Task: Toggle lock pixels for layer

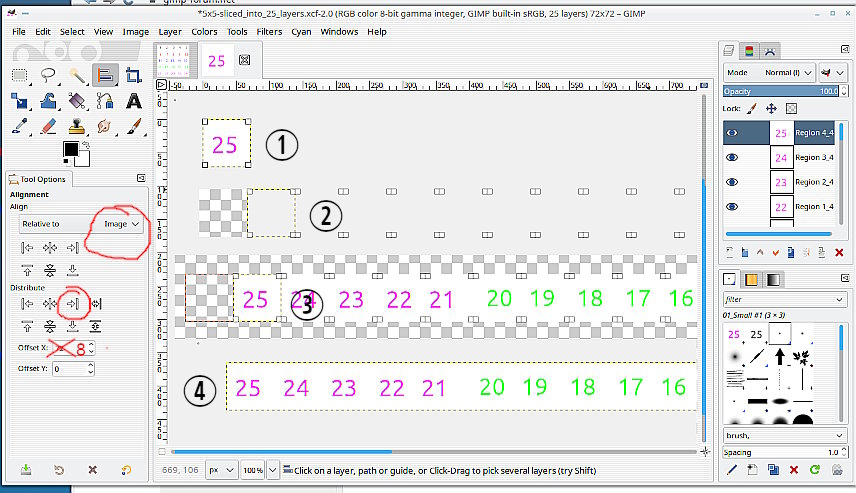Action: point(752,109)
